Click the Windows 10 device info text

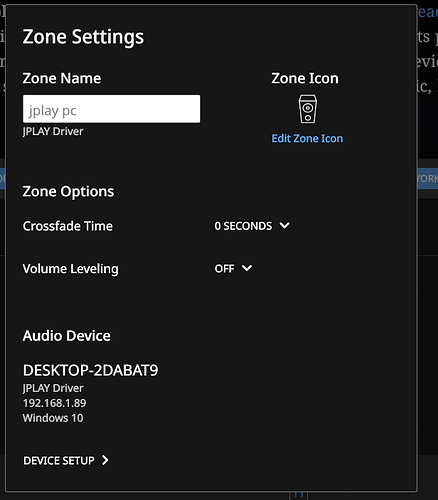click(53, 418)
